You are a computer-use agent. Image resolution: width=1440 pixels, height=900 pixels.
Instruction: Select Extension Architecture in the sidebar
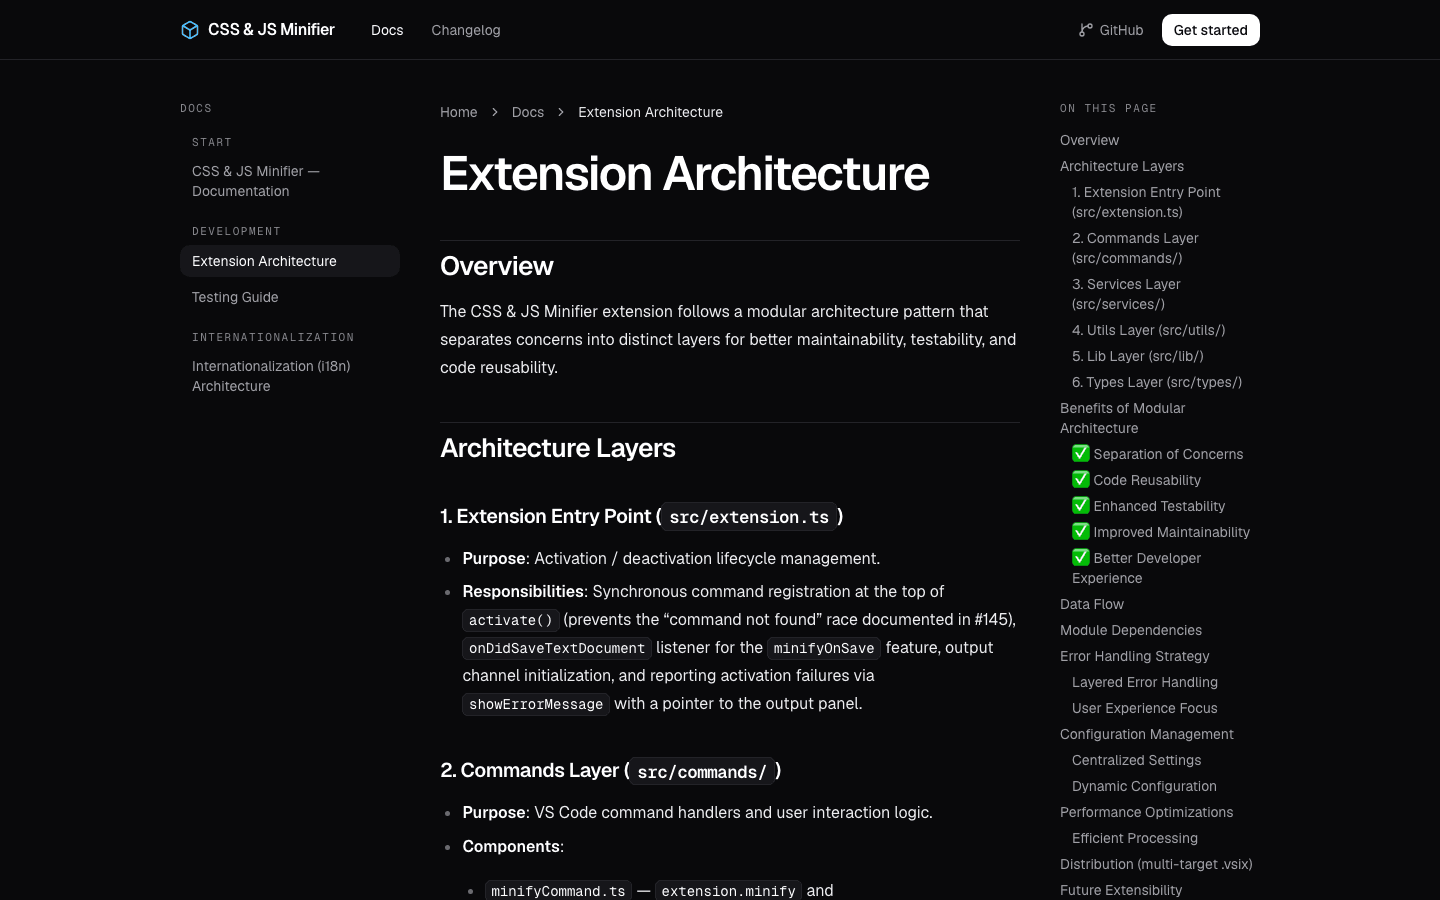click(x=290, y=261)
